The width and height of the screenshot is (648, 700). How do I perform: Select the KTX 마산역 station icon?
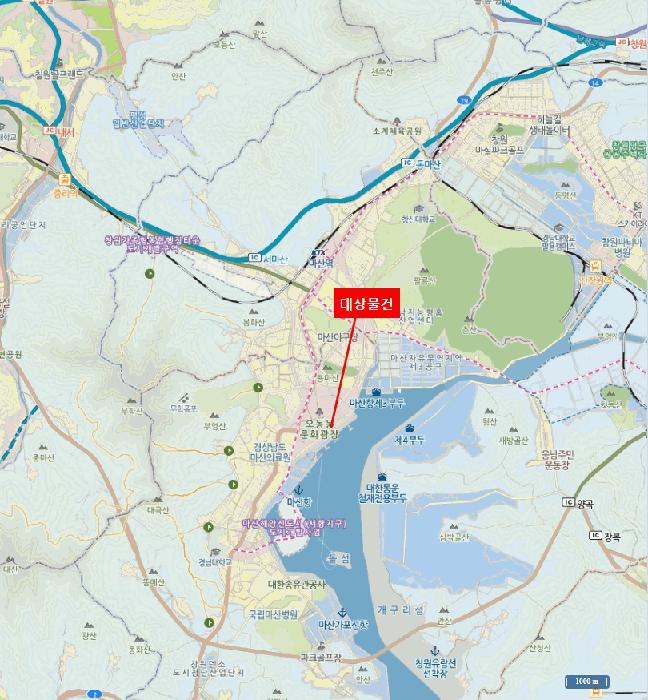click(319, 253)
